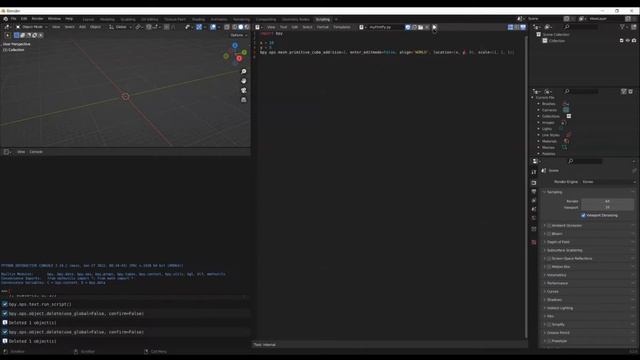Expand the Cameras entry in Current File
The image size is (640, 360).
point(538,110)
